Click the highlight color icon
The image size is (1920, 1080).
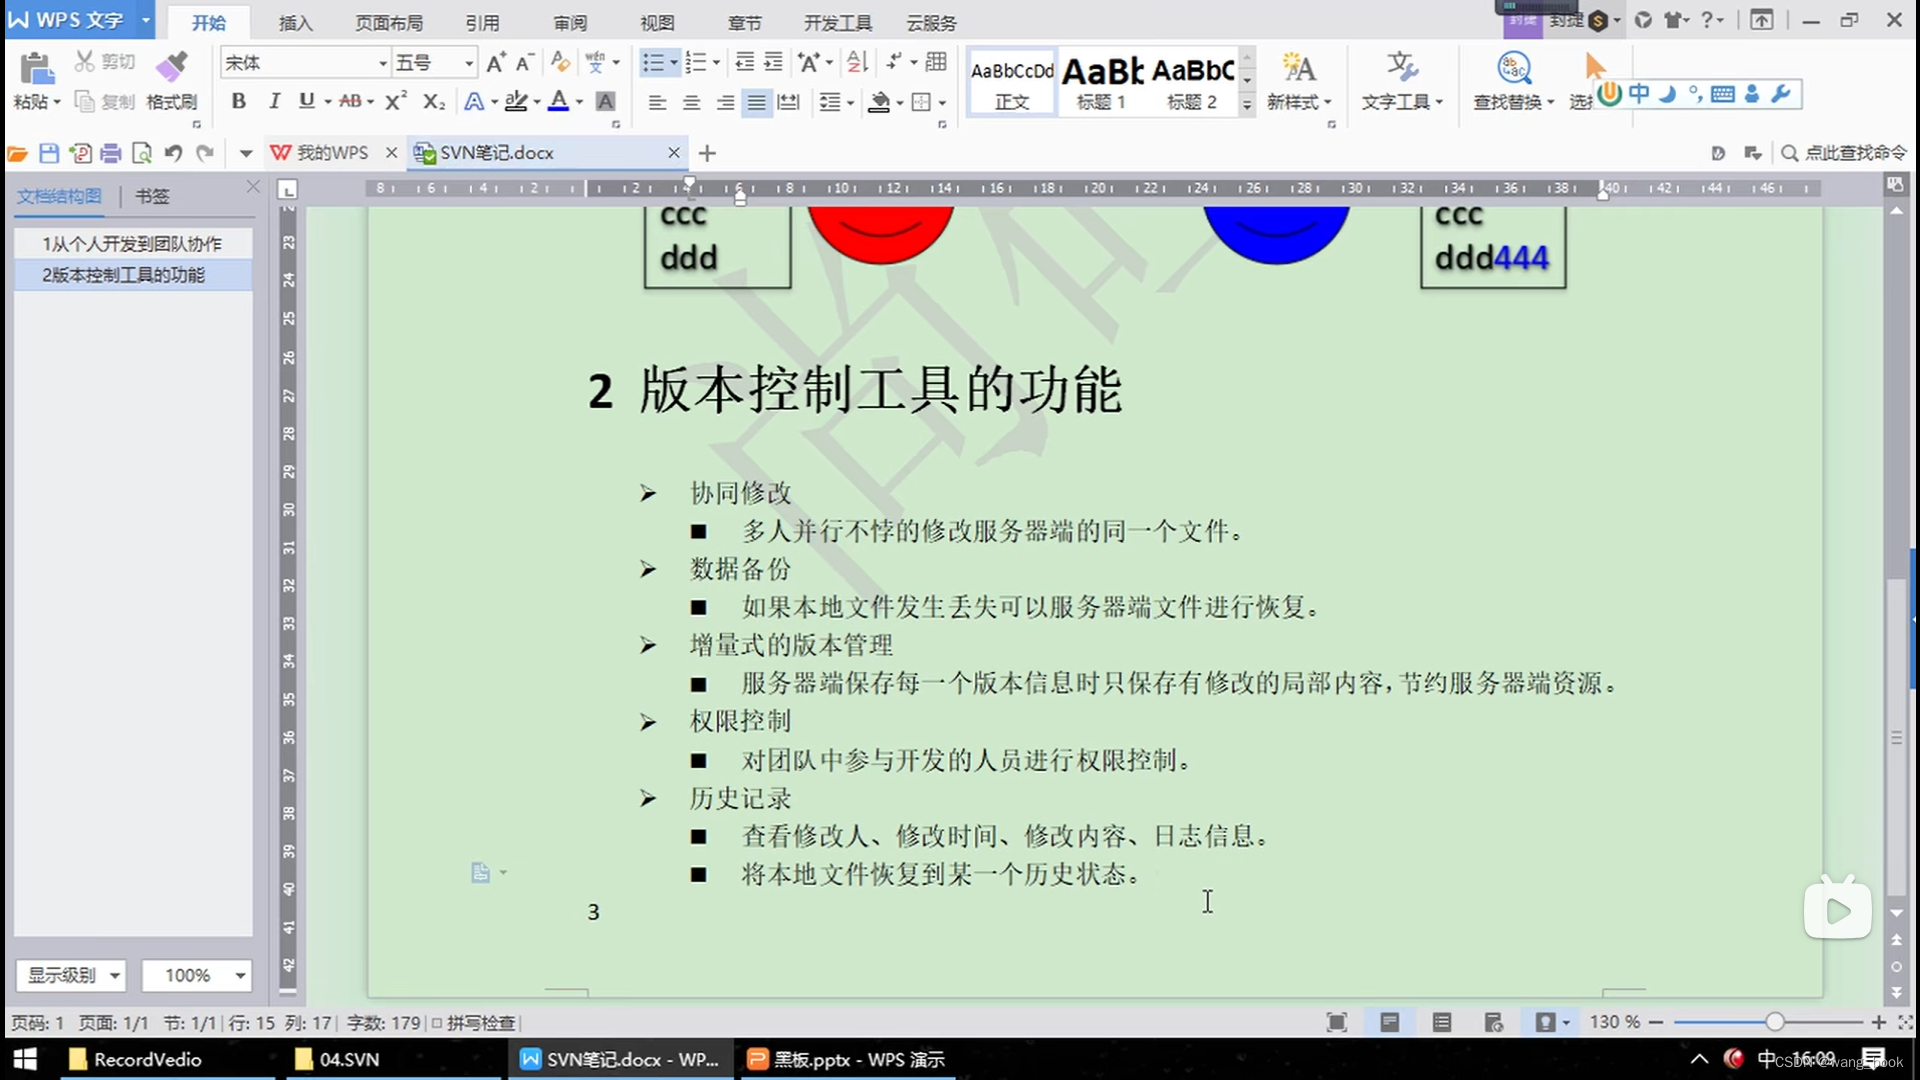tap(516, 101)
